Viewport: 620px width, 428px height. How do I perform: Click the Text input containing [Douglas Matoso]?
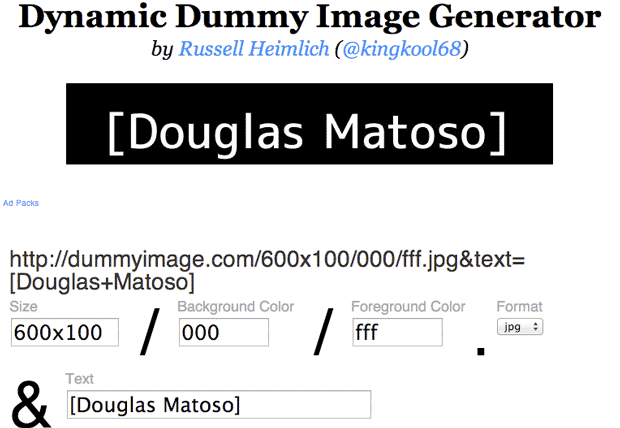(x=218, y=405)
